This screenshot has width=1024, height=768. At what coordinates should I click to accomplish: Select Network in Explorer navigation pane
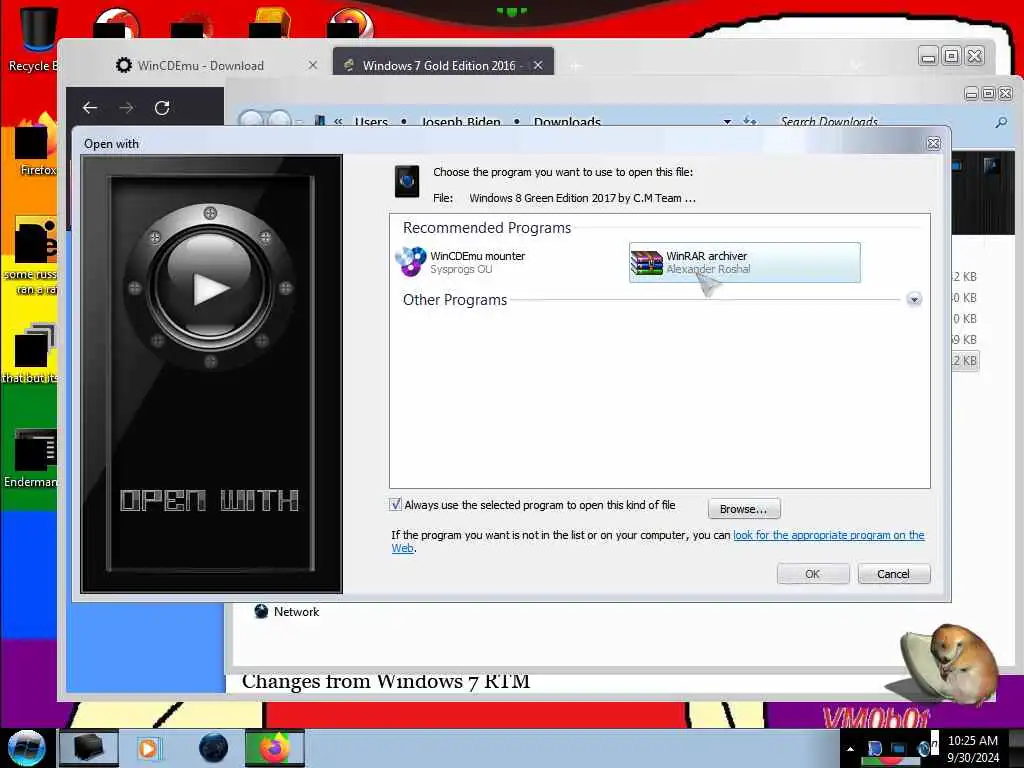click(287, 611)
